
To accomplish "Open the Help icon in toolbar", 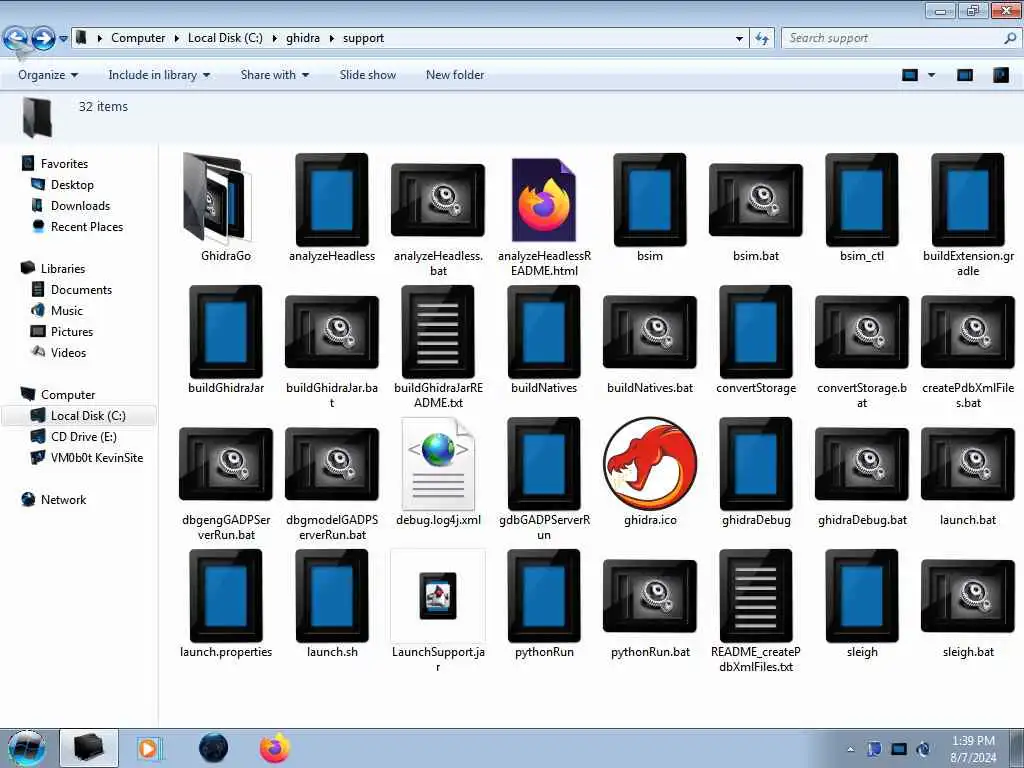I will point(1001,75).
